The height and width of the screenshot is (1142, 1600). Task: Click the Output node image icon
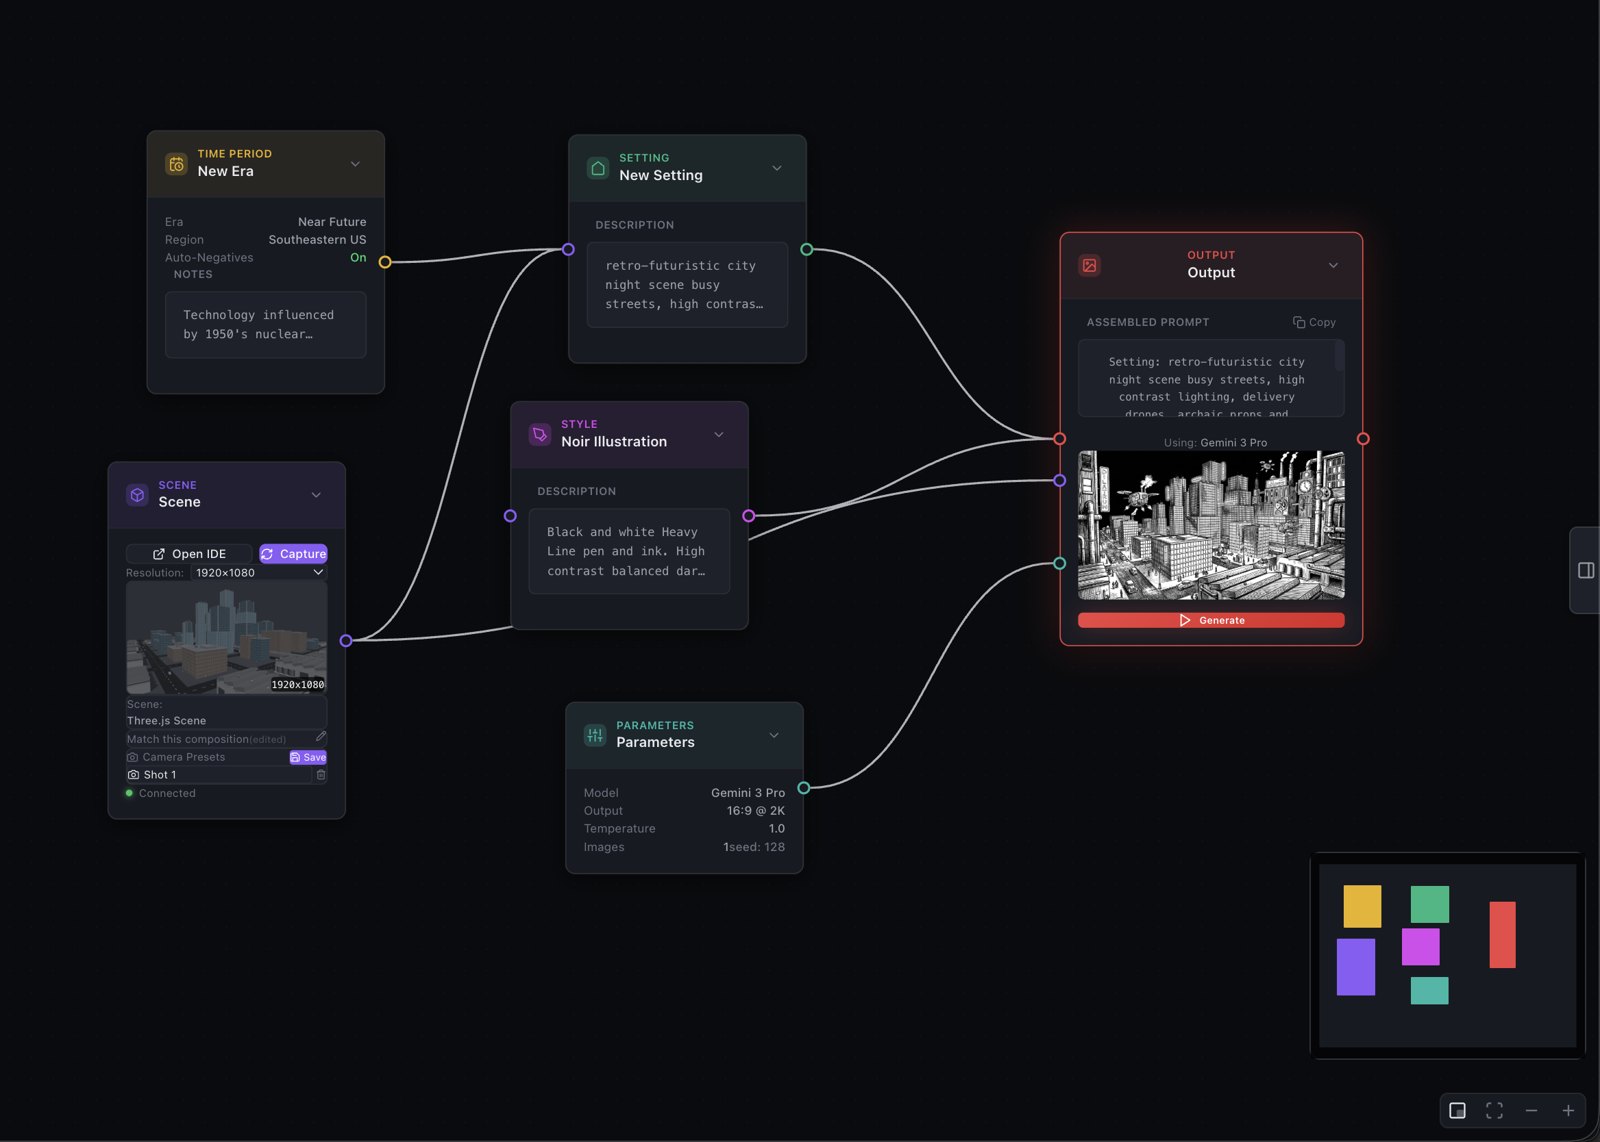1090,265
